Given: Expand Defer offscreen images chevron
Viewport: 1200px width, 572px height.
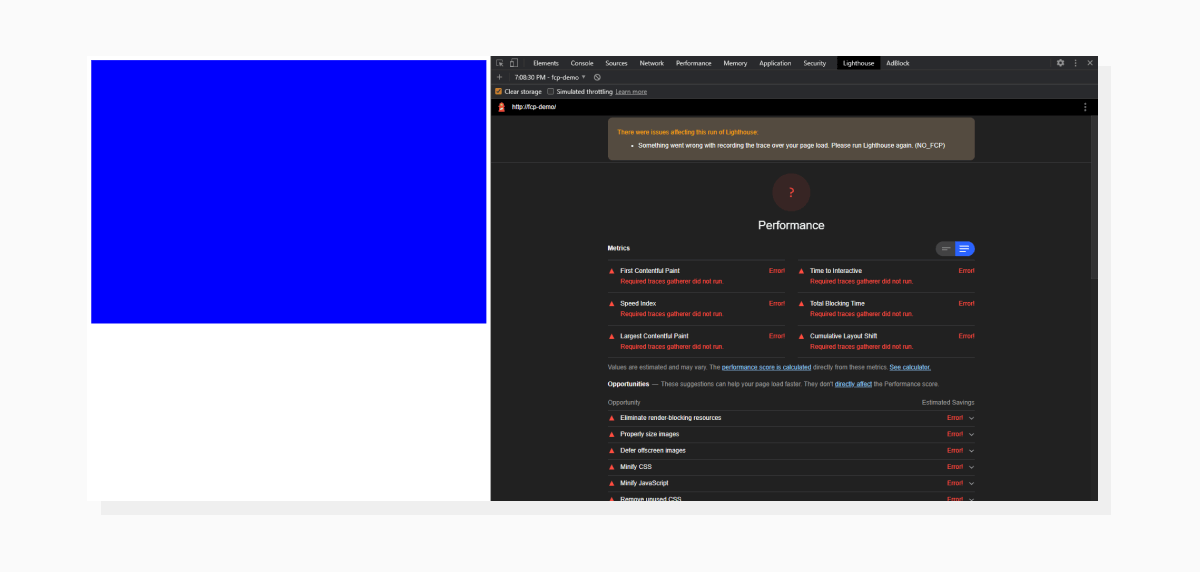Looking at the screenshot, I should (x=971, y=451).
